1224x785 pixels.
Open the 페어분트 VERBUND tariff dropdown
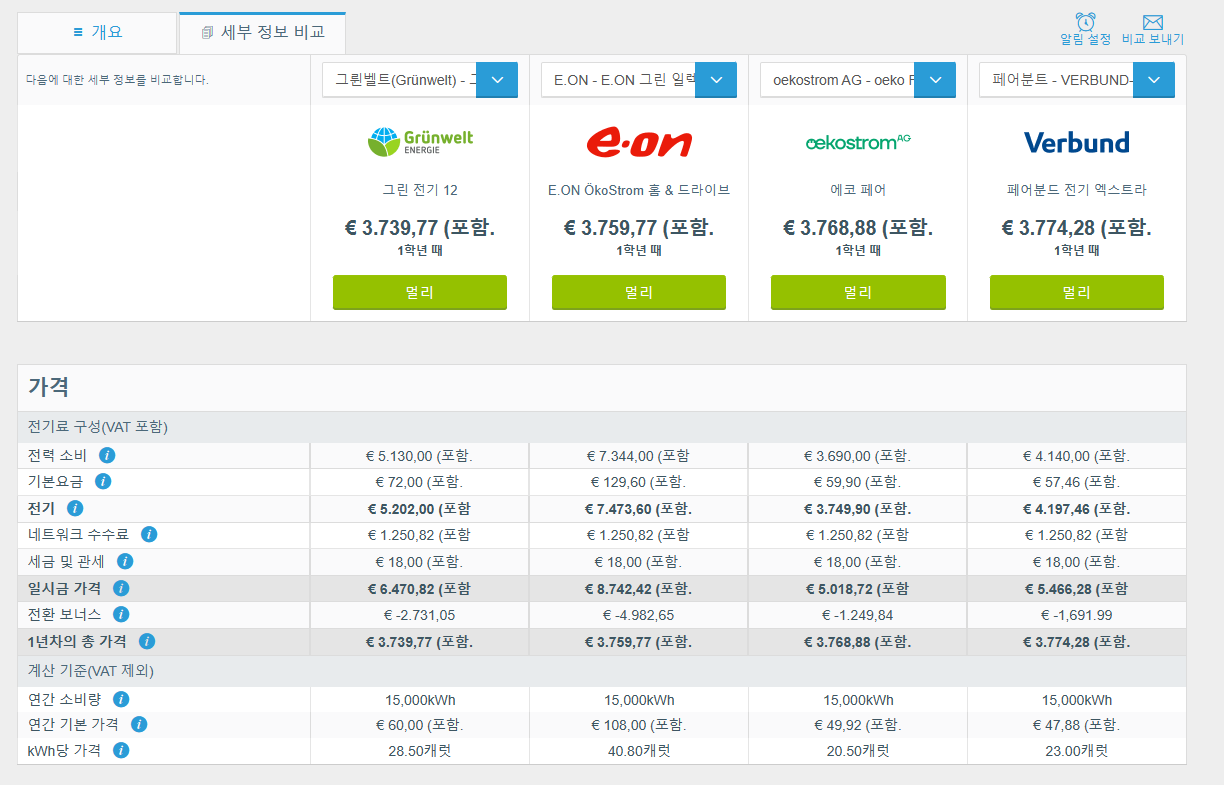click(x=1077, y=80)
